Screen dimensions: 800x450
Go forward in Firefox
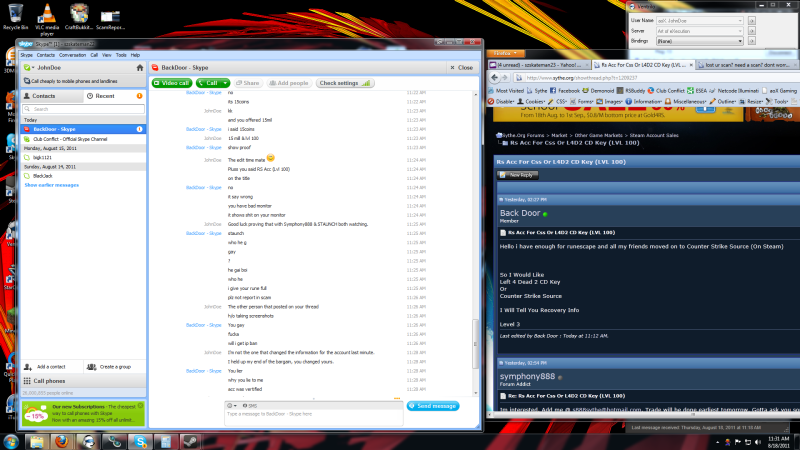click(505, 78)
